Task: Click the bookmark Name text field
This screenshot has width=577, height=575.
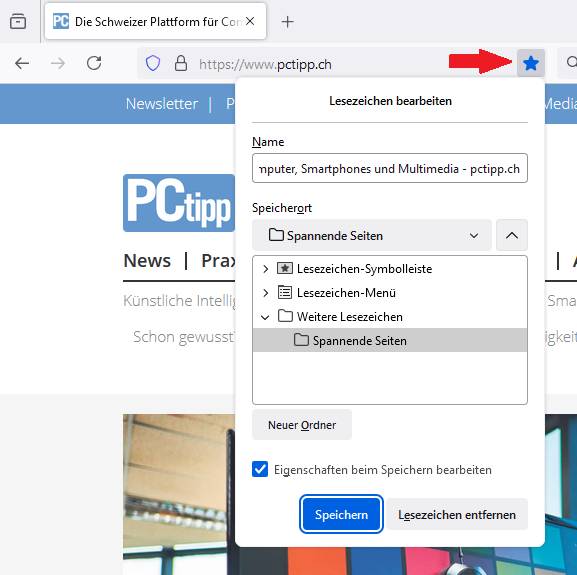Action: pos(390,168)
